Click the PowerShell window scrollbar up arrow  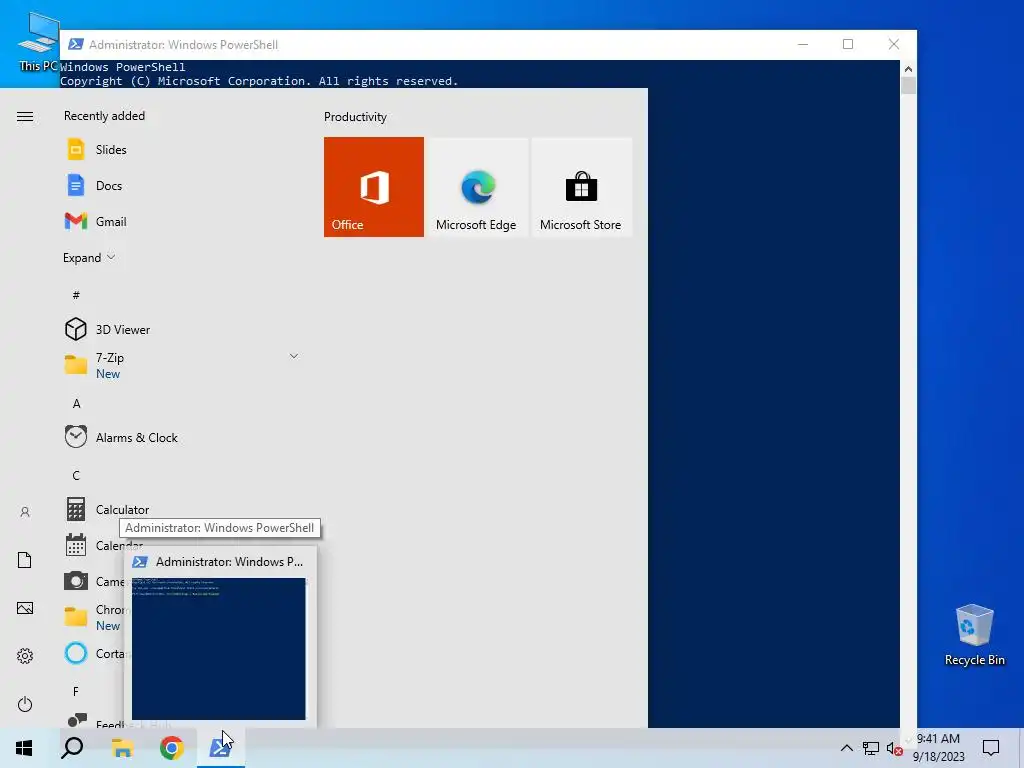908,68
